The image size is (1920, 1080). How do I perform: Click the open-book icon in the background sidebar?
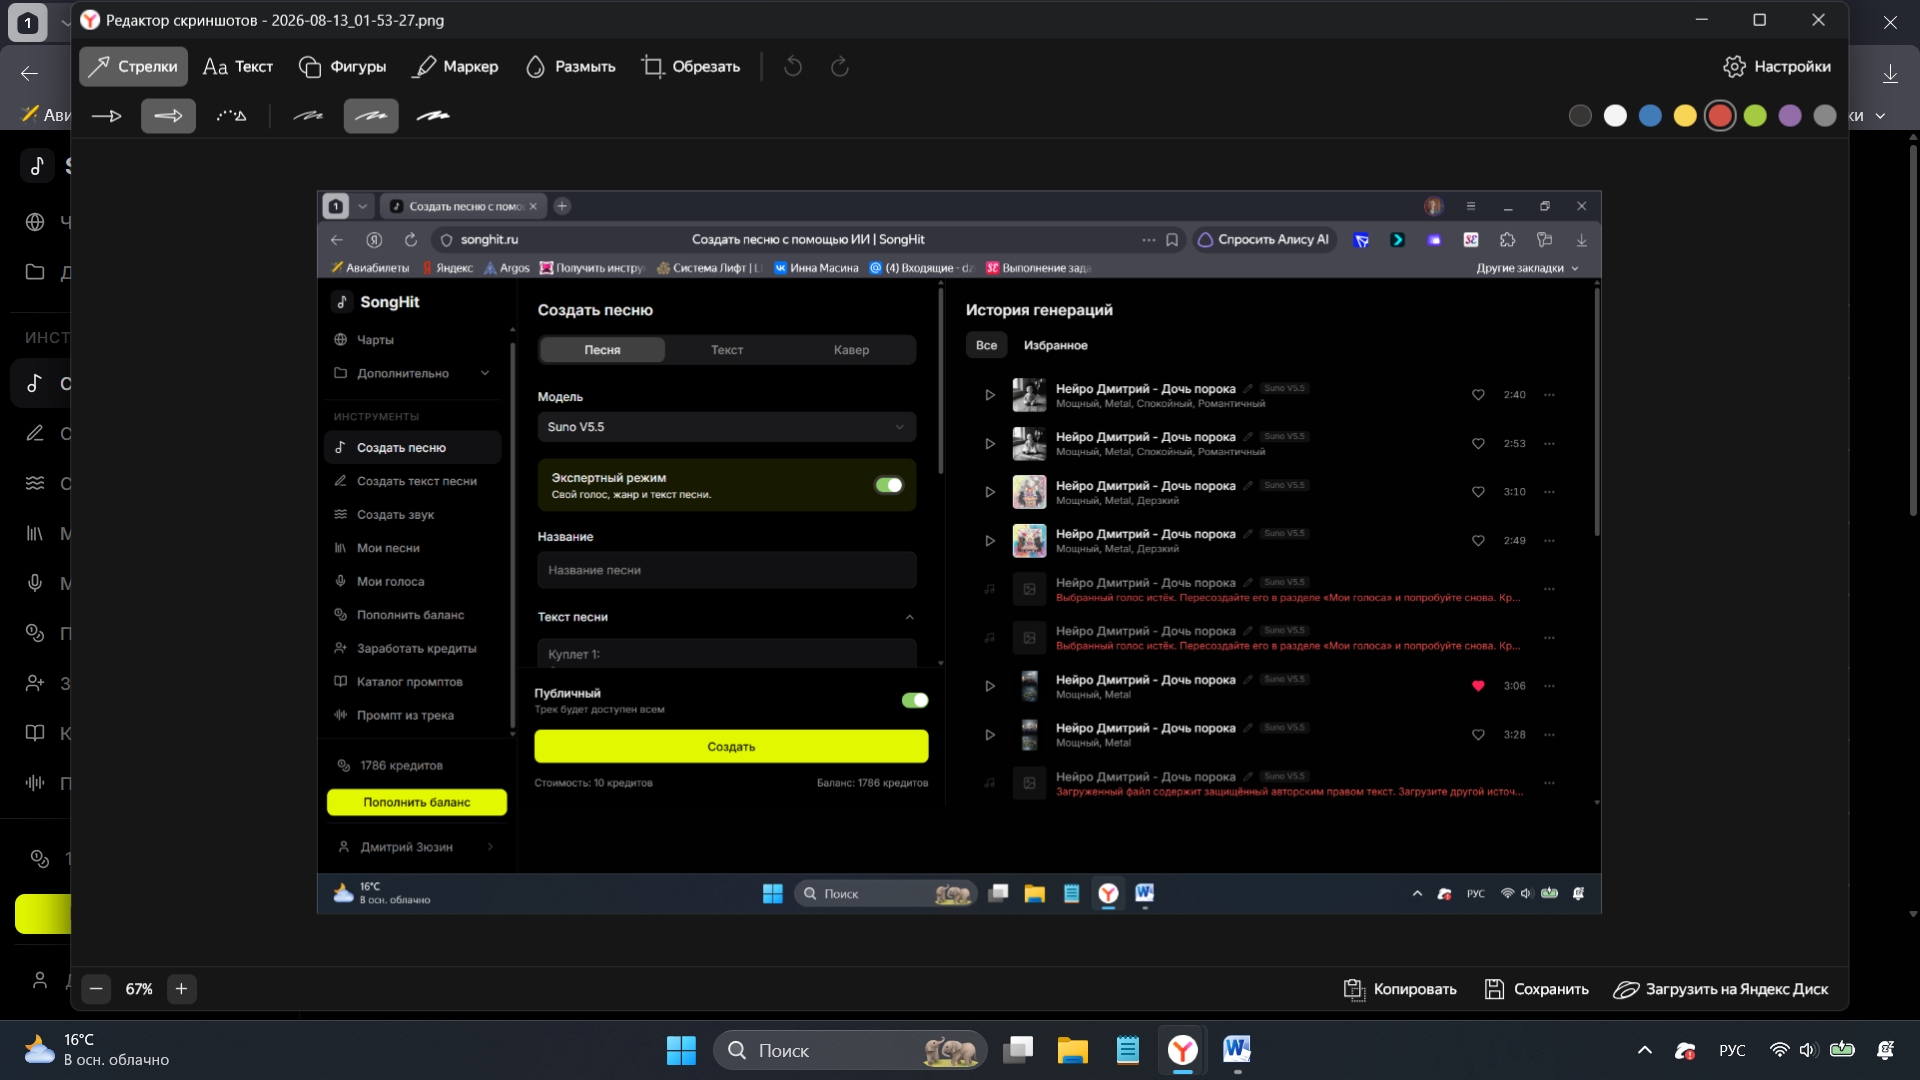coord(35,733)
